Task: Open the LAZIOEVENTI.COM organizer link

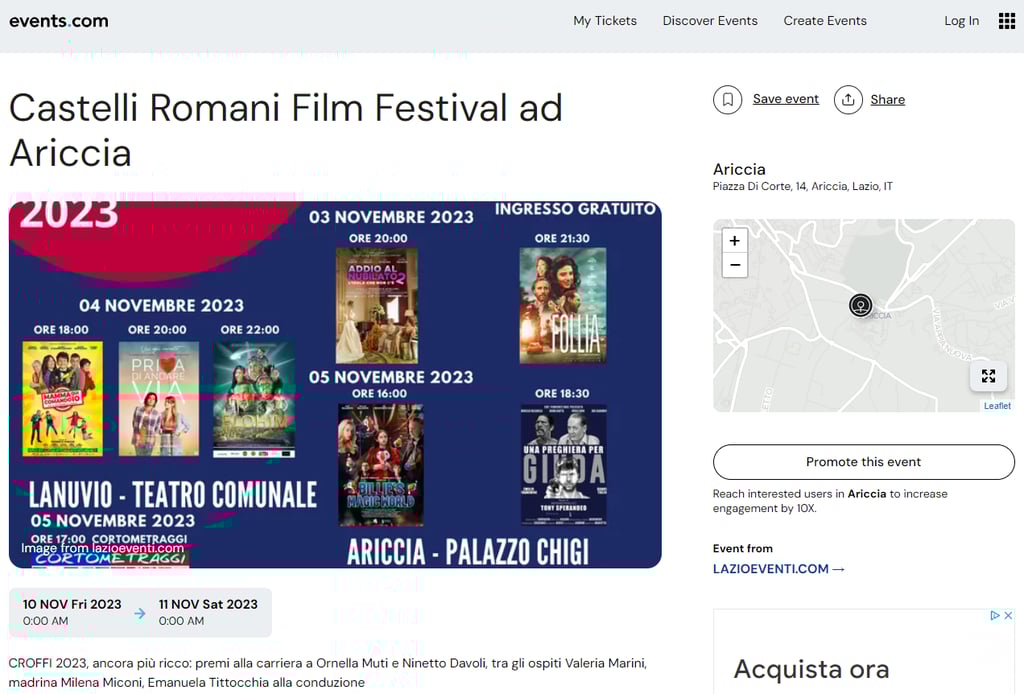Action: click(x=778, y=569)
